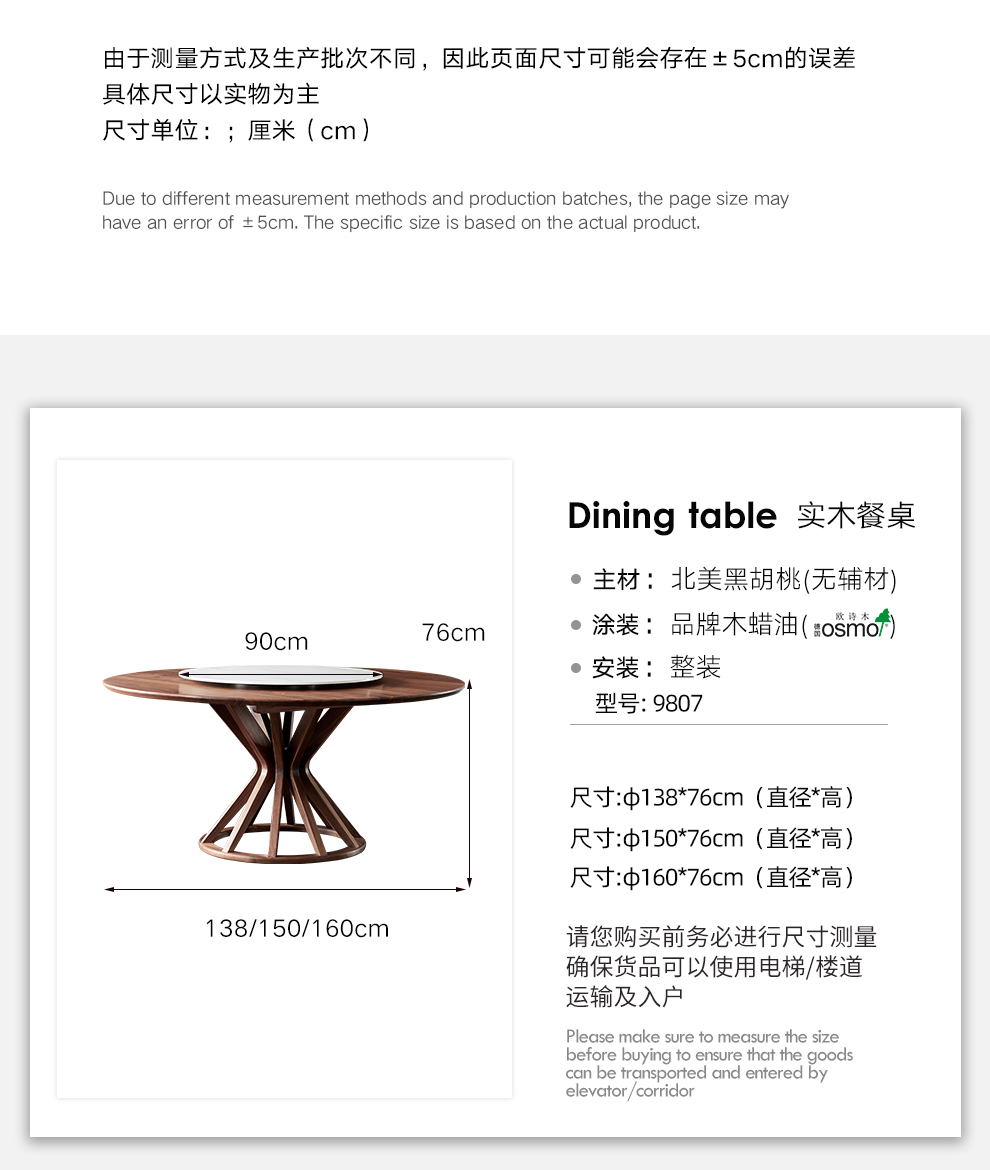
Task: Click the 138/150/160cm diameter label
Action: click(x=297, y=928)
